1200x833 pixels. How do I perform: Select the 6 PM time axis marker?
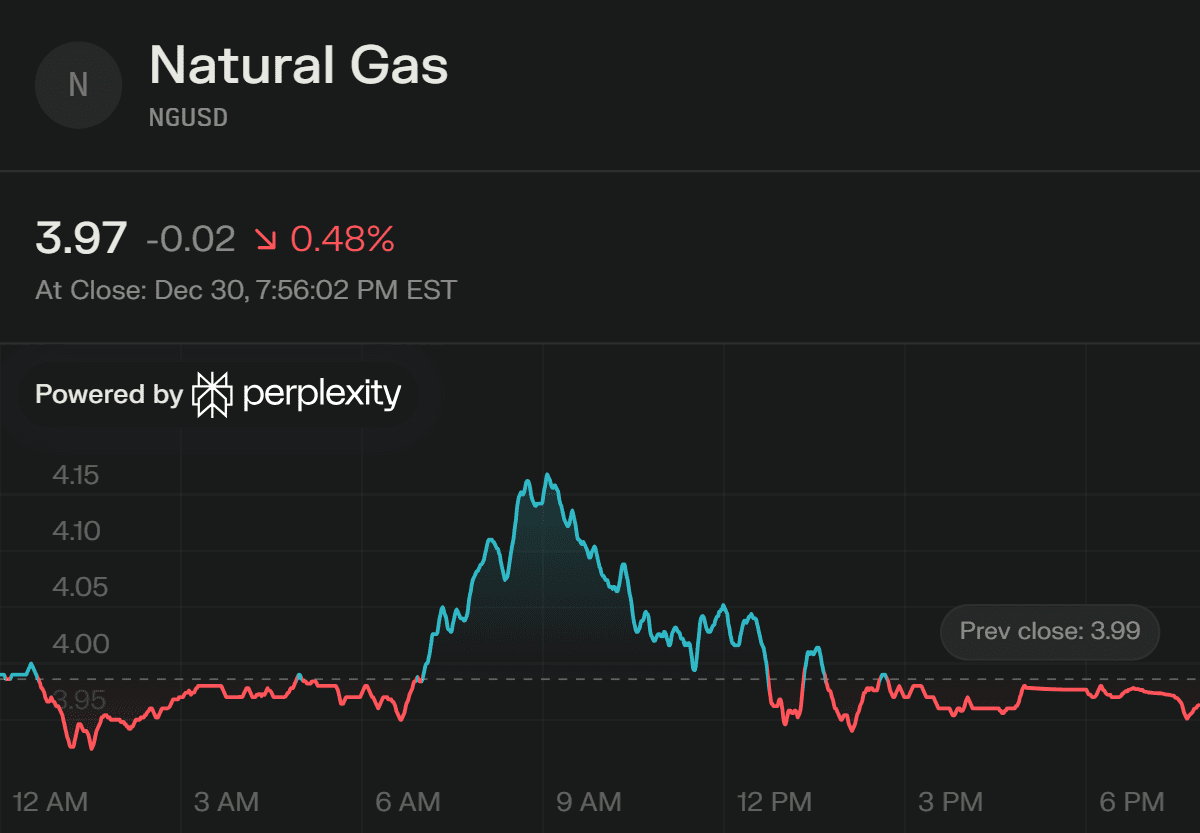coord(1131,801)
